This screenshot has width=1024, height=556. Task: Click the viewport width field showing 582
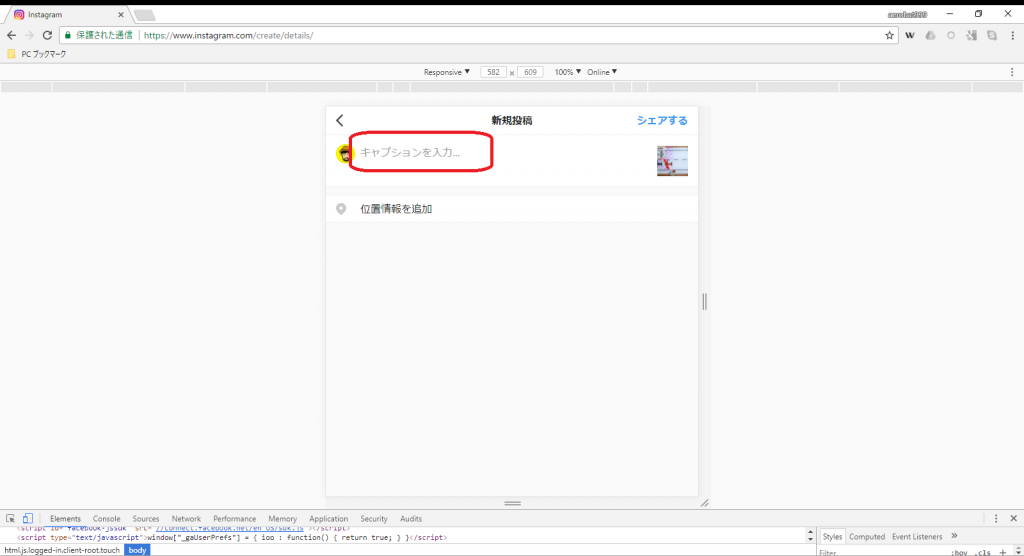coord(493,72)
